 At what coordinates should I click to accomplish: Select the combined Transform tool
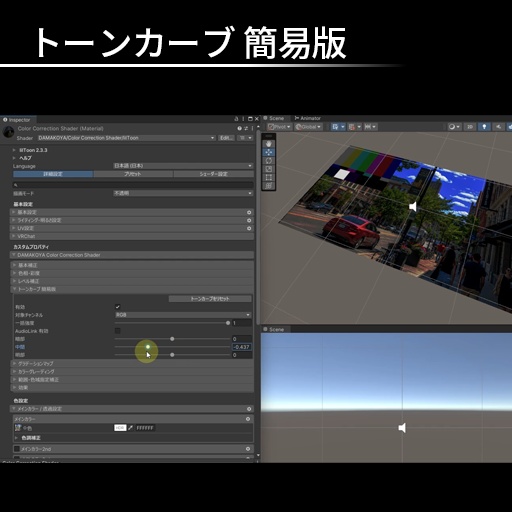[x=269, y=186]
